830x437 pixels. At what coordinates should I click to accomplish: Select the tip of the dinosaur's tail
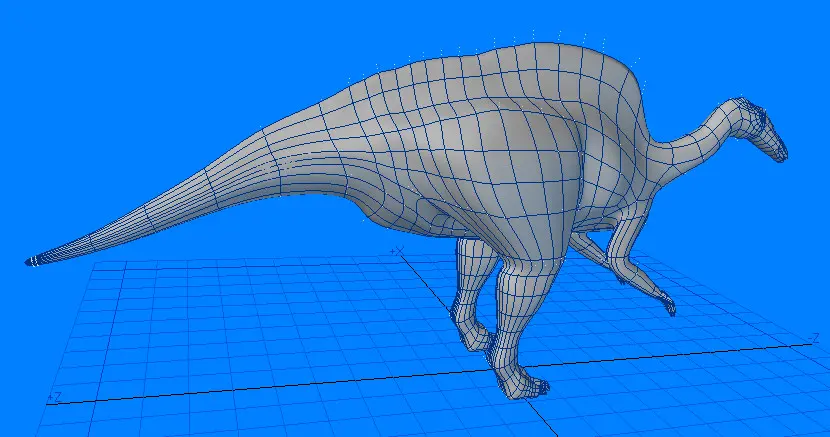pos(33,261)
